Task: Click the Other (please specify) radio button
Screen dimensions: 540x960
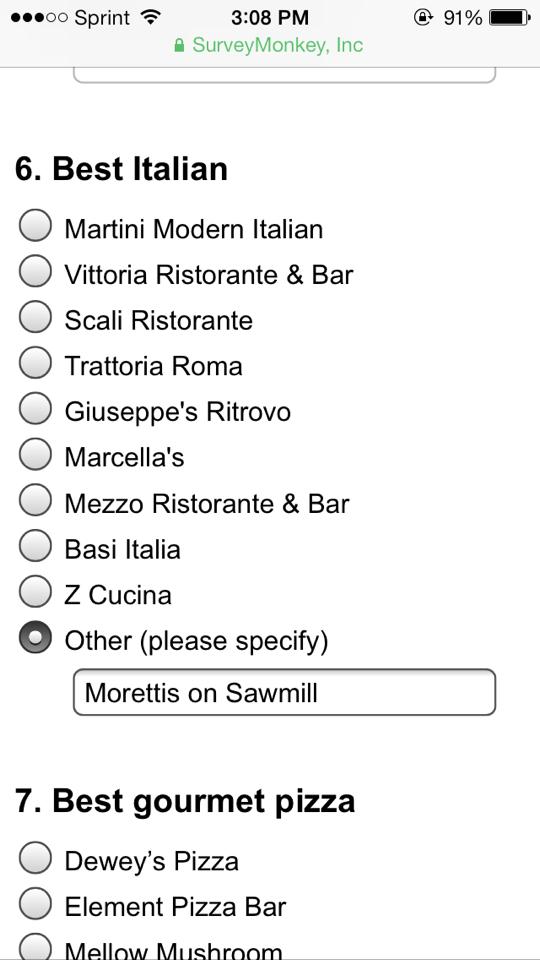Action: (35, 637)
